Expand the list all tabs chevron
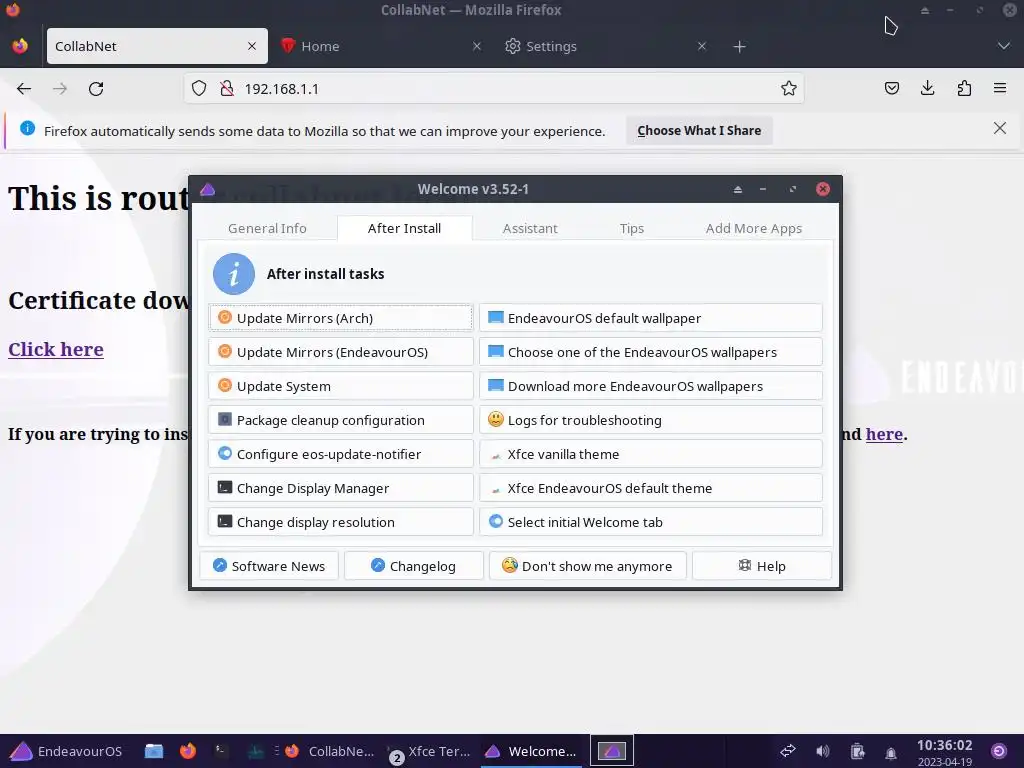 1003,46
